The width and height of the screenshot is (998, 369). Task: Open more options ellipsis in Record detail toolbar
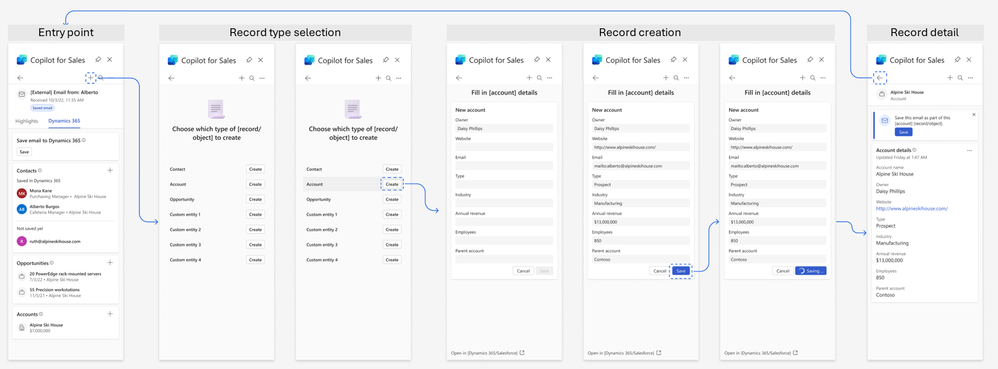click(970, 78)
